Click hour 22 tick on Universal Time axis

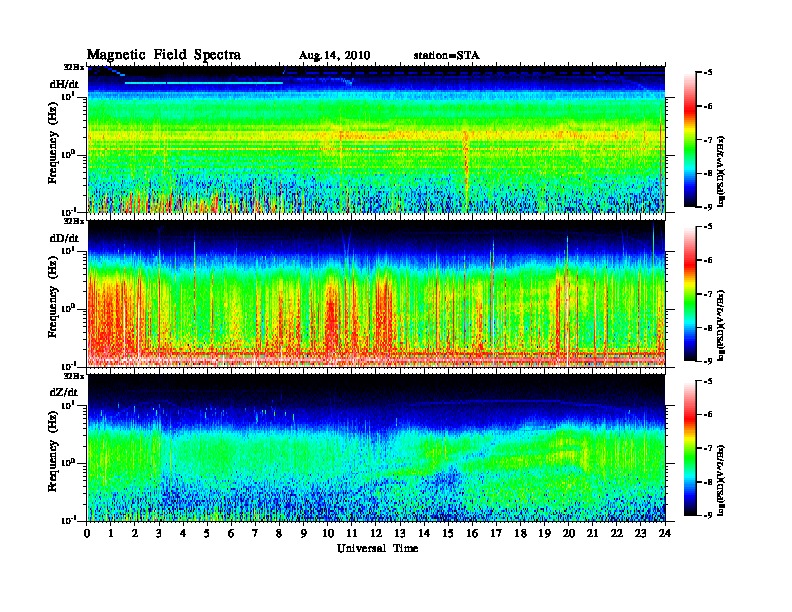[x=617, y=533]
